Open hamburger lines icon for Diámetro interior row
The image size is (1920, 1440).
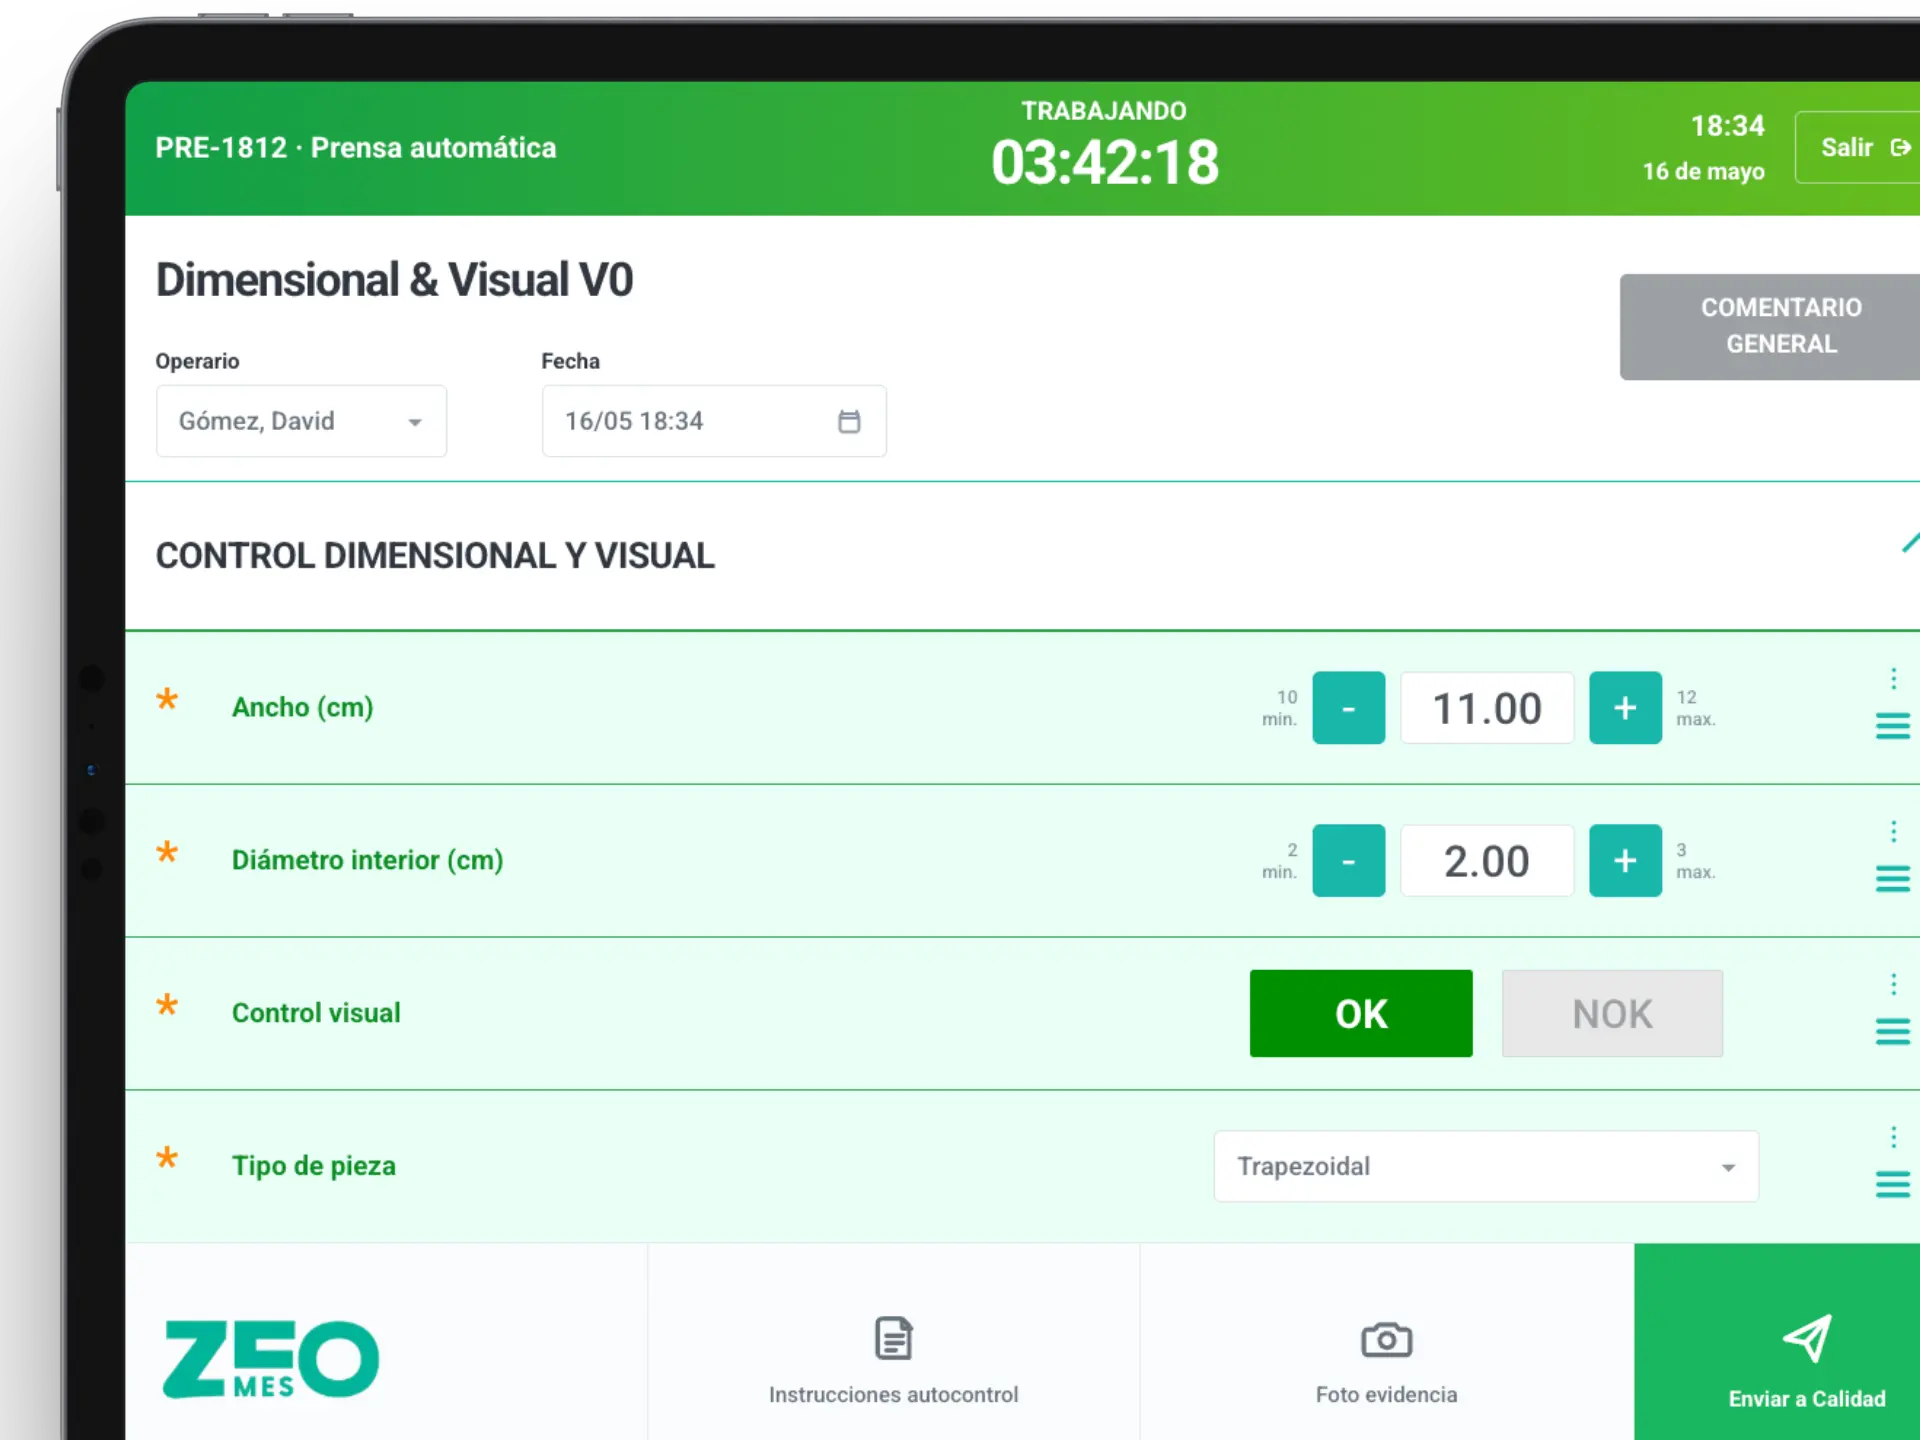1893,879
